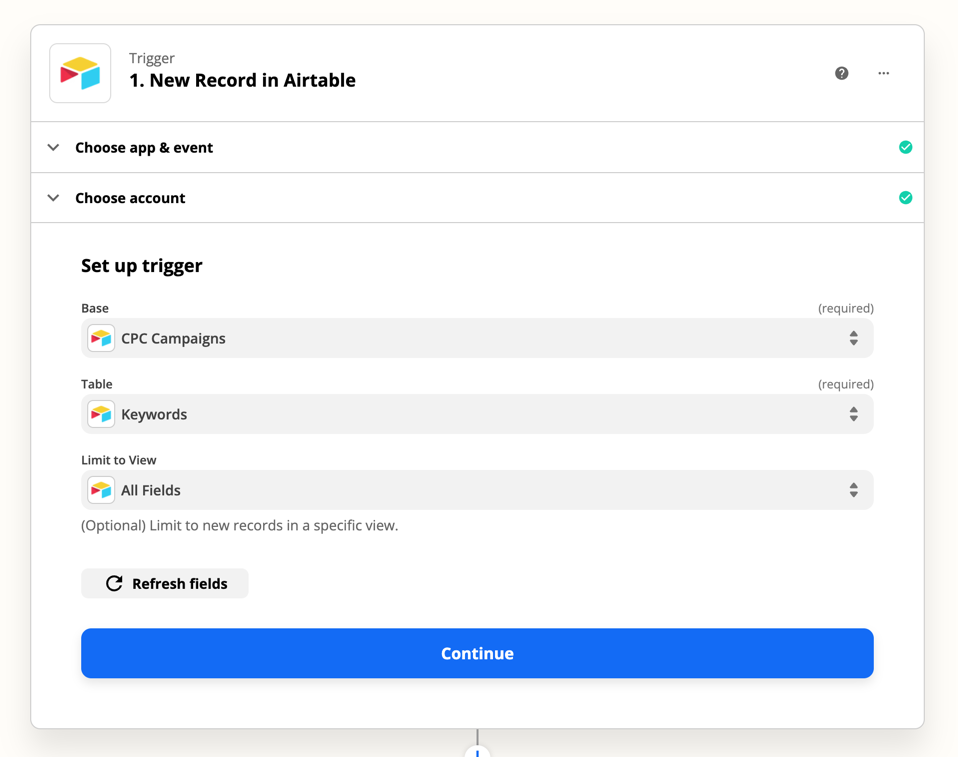
Task: Open the Table dropdown showing Keywords
Action: coord(477,414)
